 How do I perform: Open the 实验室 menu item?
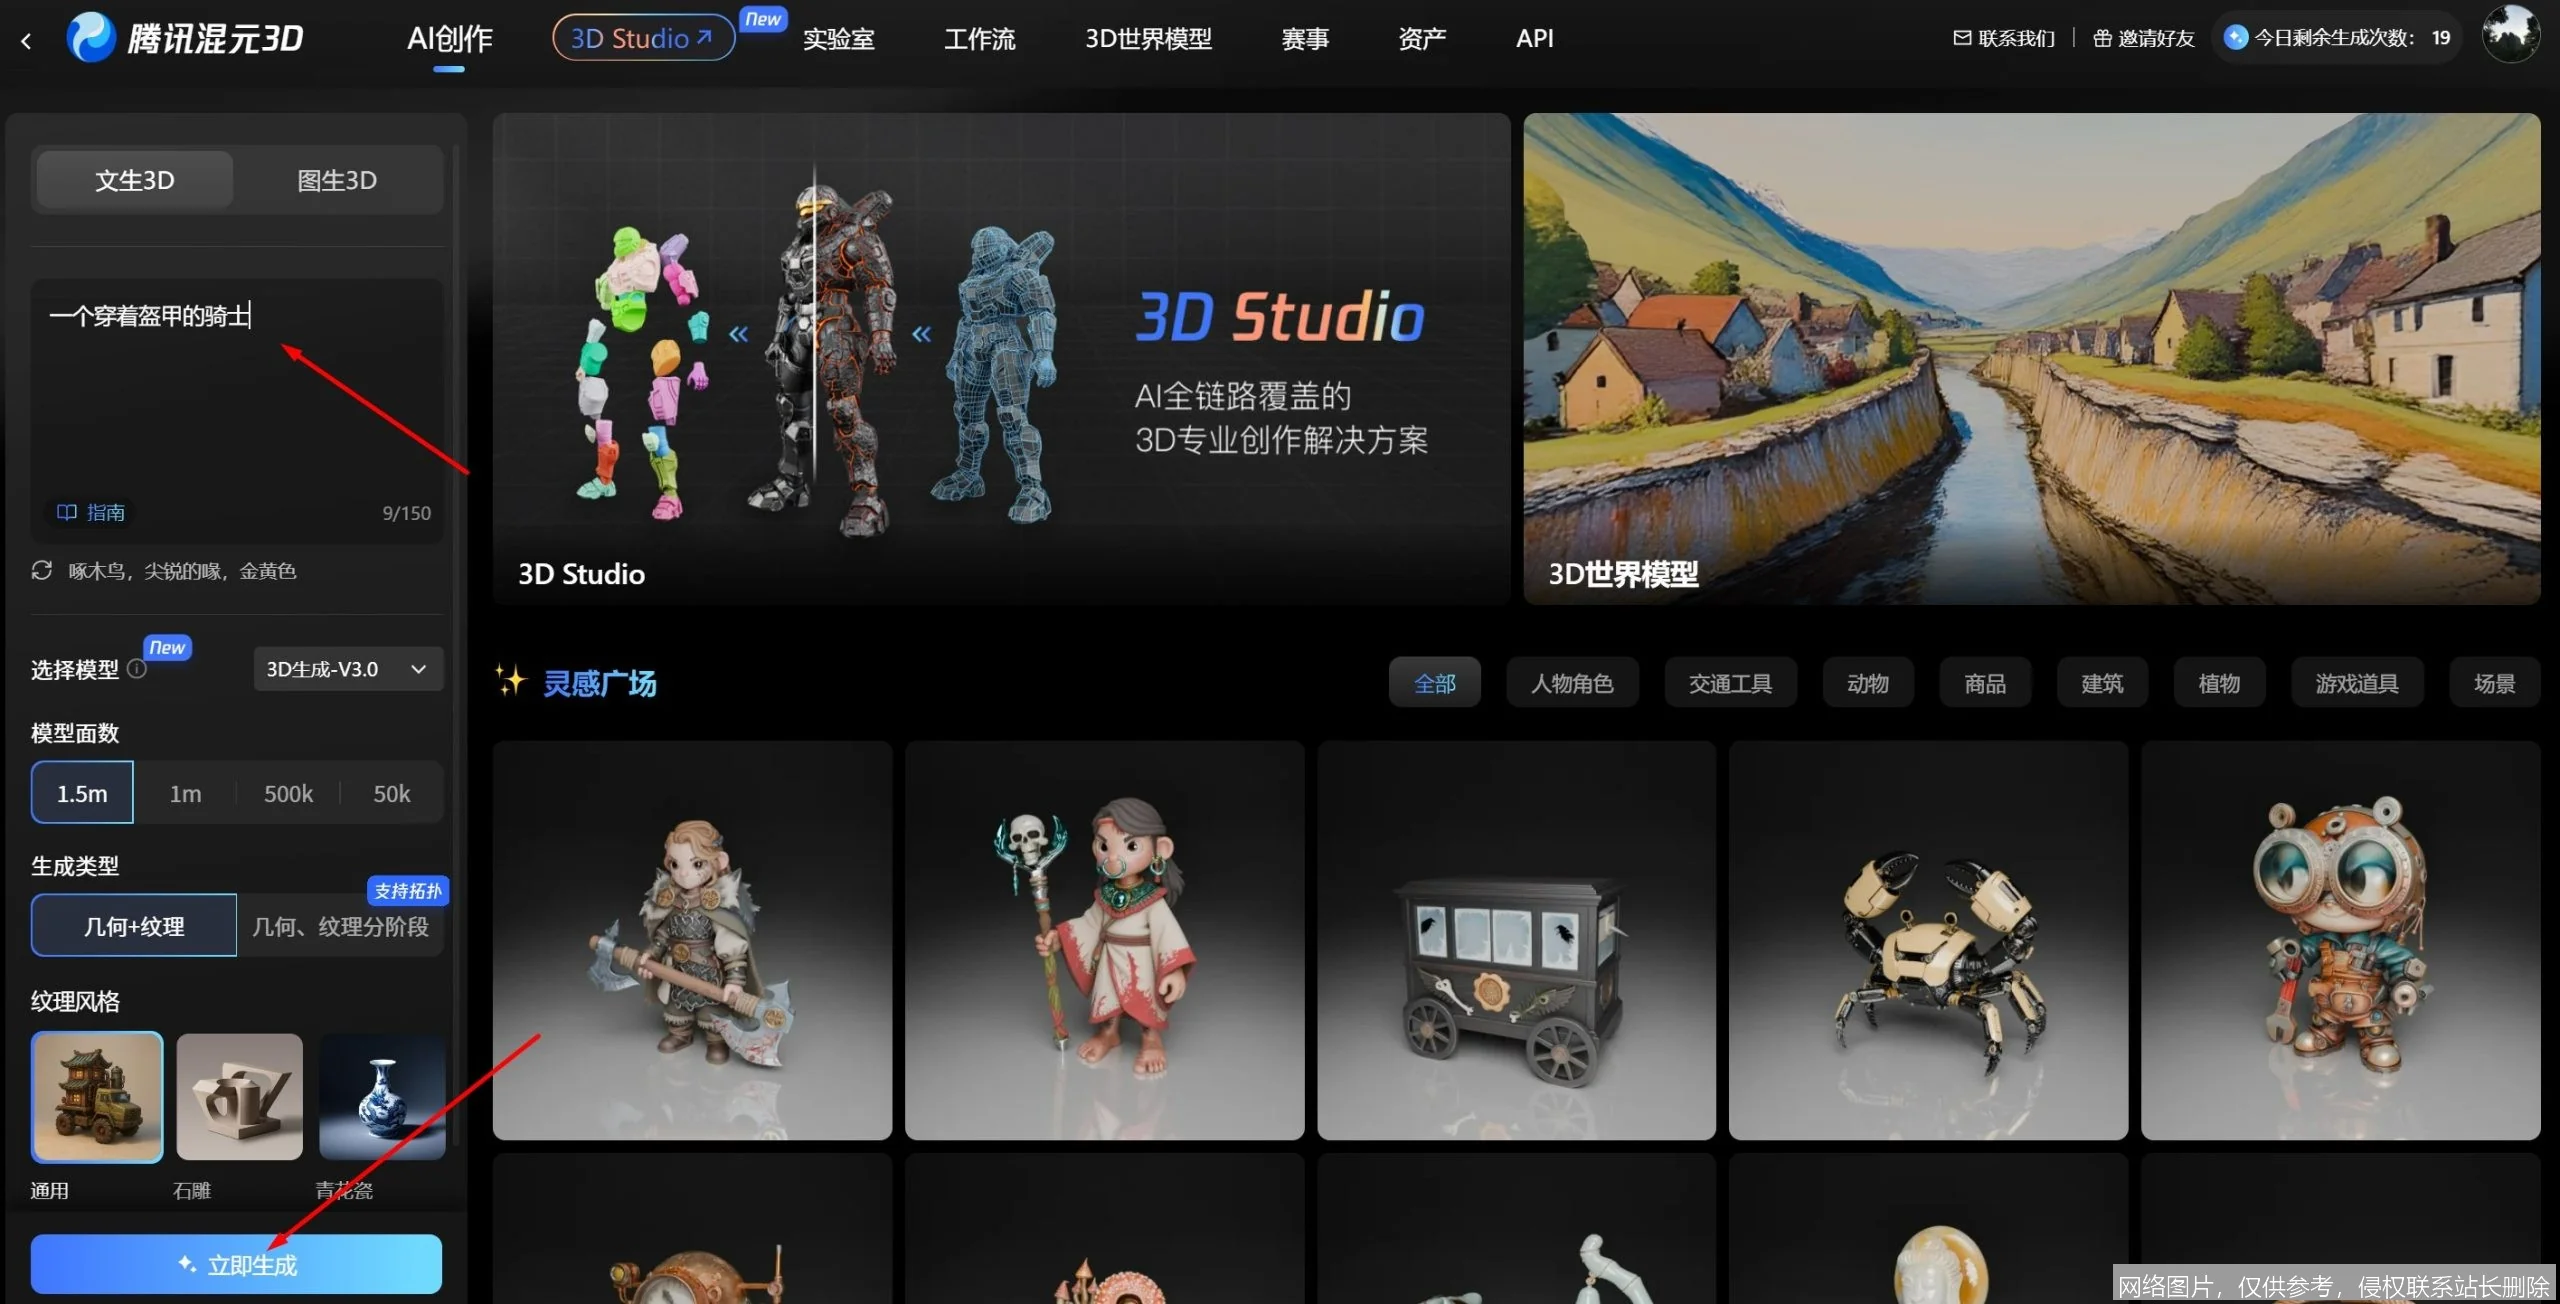tap(838, 38)
